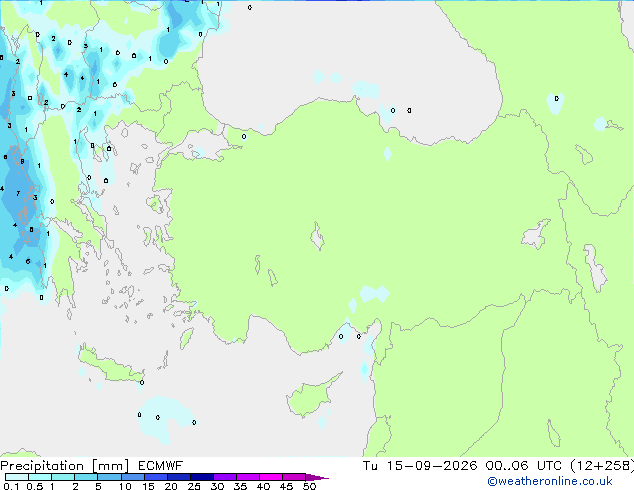
Task: Select the 35 mm legend color swatch
Action: pos(247,477)
